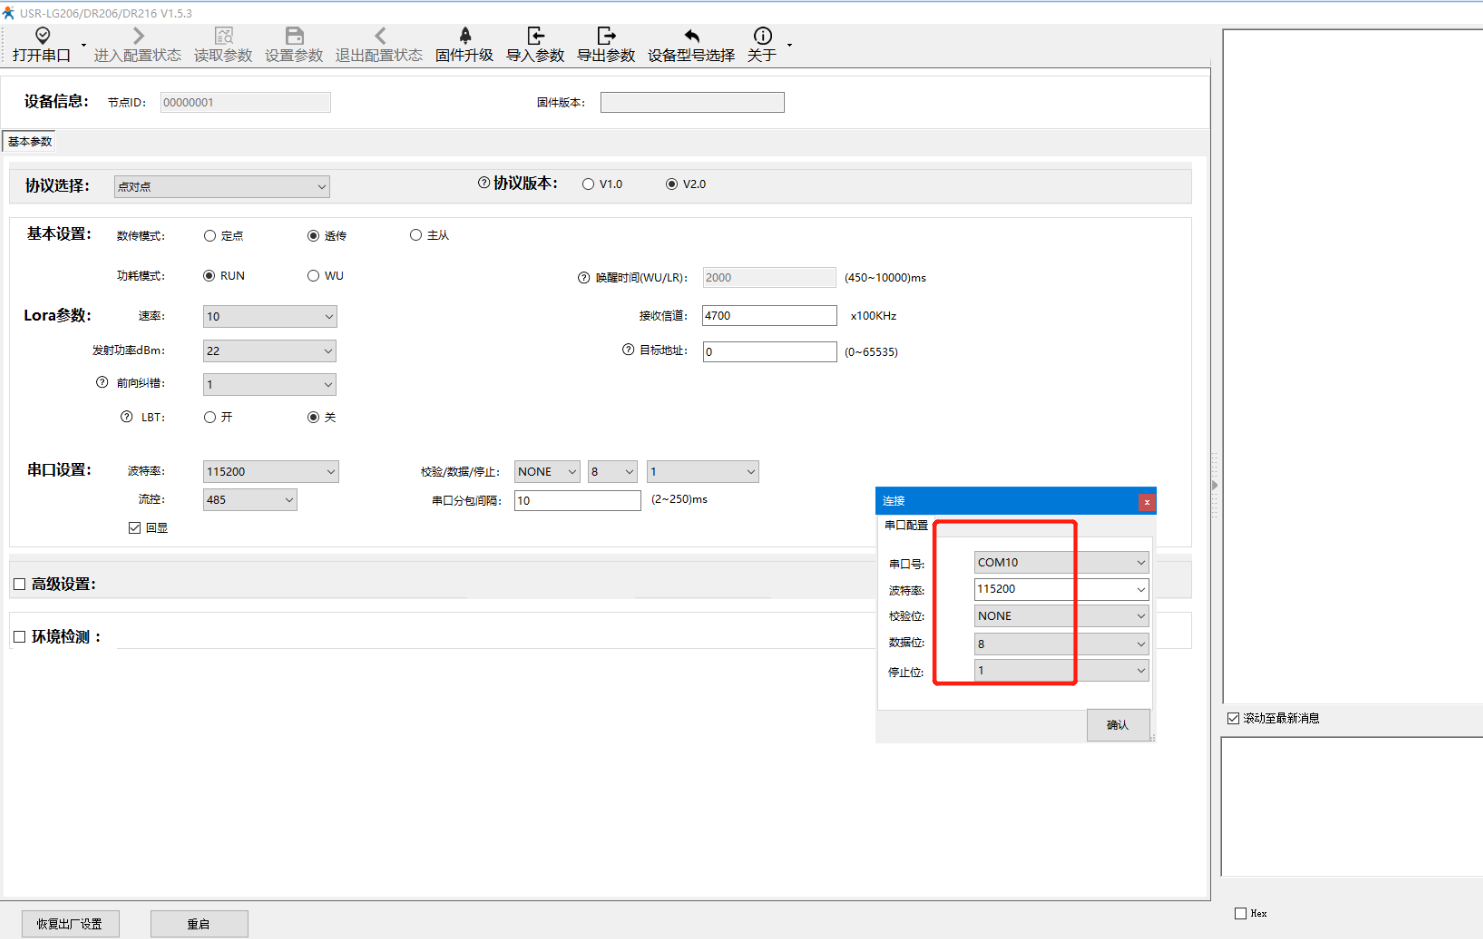Open the 关于 about info icon
This screenshot has height=939, width=1483.
[x=762, y=36]
